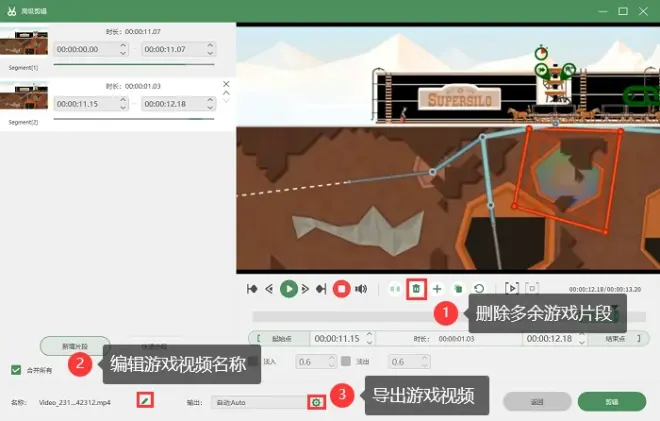Mute the volume speaker icon
Image resolution: width=660 pixels, height=421 pixels.
(361, 289)
